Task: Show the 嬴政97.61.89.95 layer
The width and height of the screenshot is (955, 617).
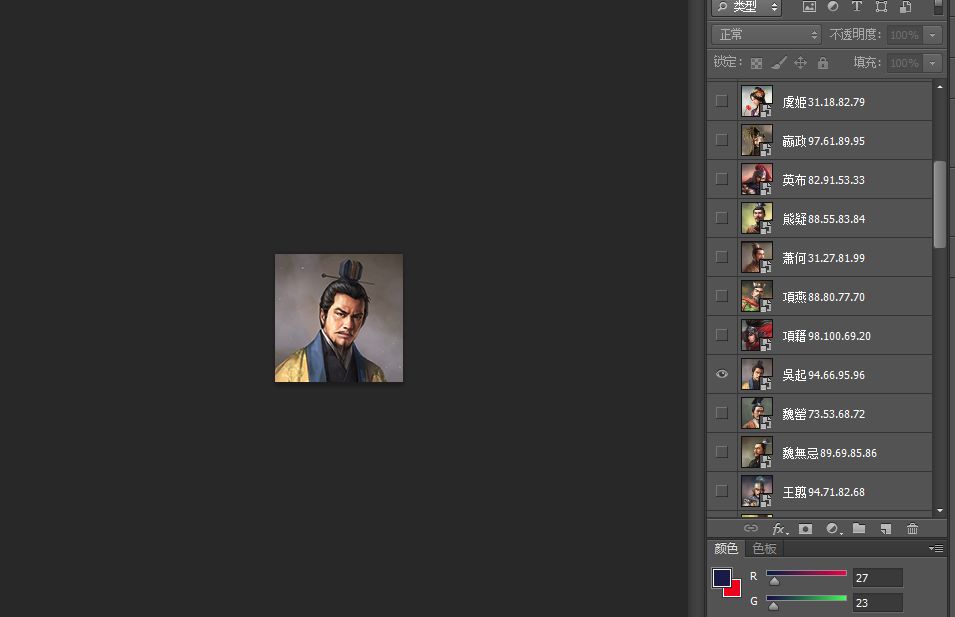Action: point(722,140)
